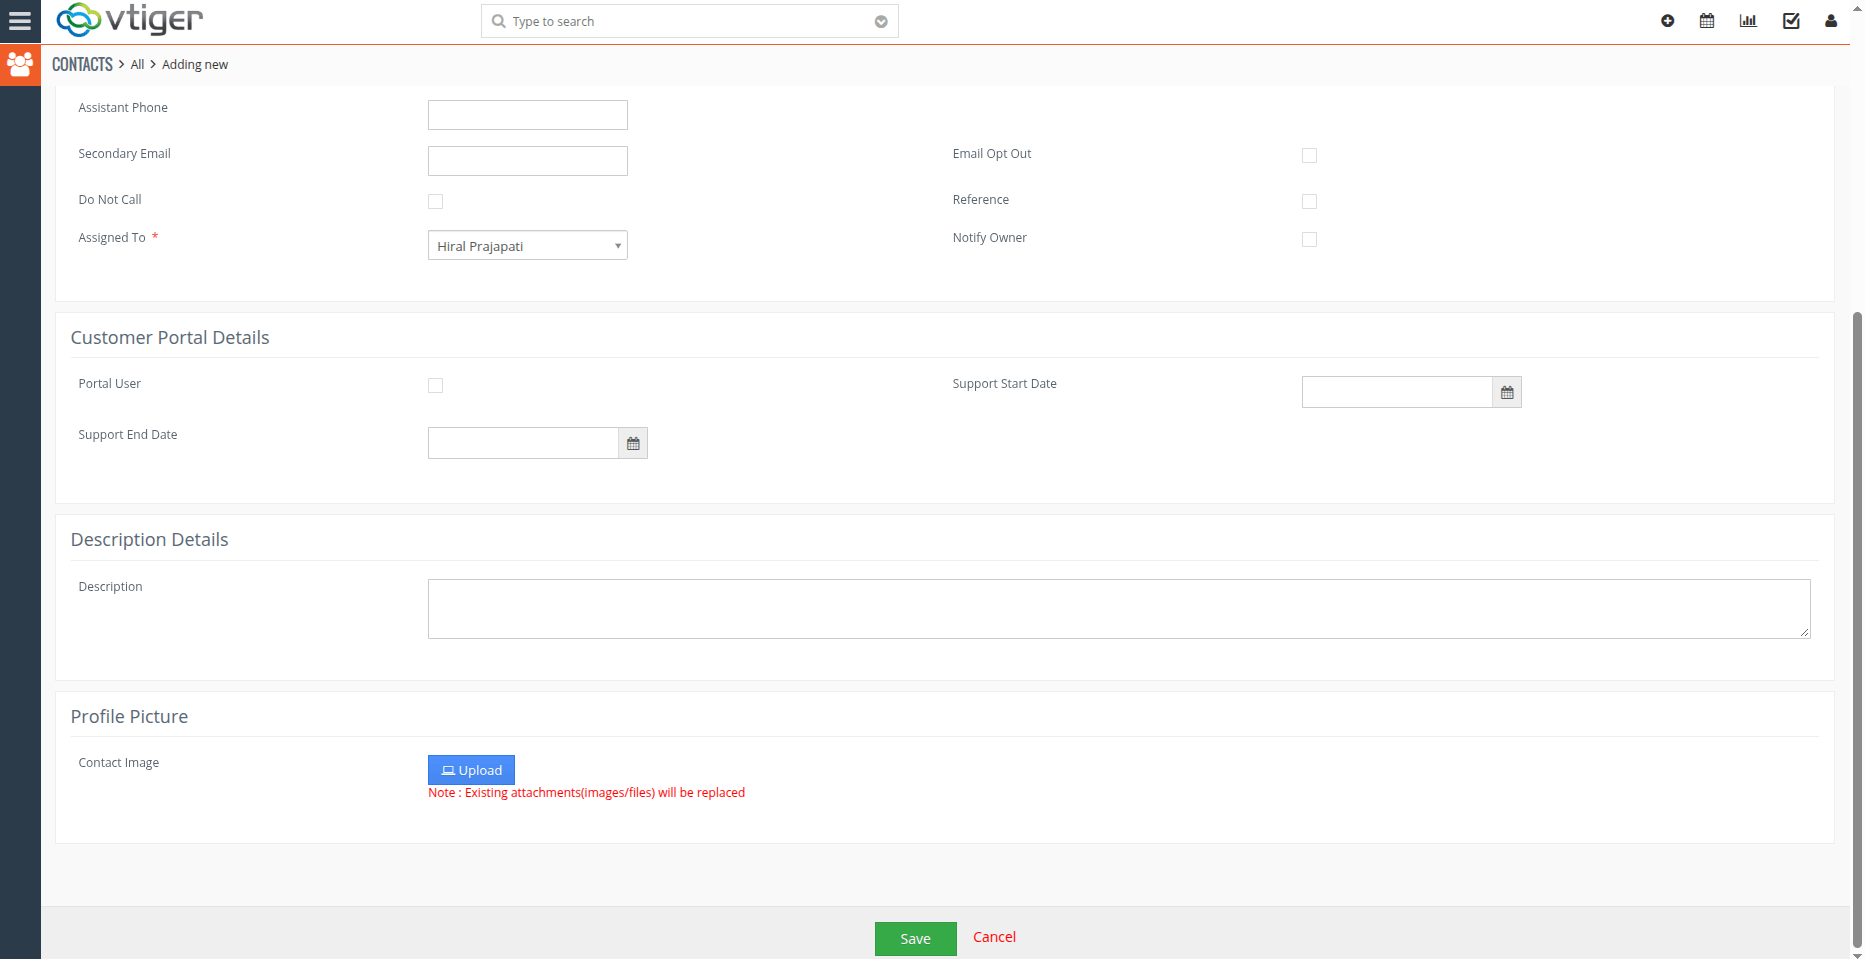1865x959 pixels.
Task: Toggle the Notify Owner checkbox
Action: [1309, 239]
